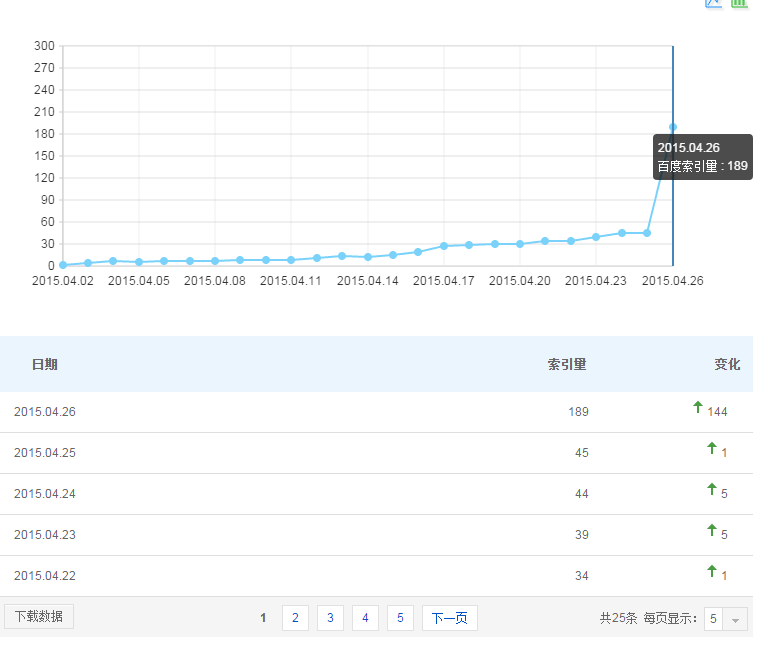The width and height of the screenshot is (775, 656).
Task: Click the per-page value box showing 5
Action: coord(713,619)
